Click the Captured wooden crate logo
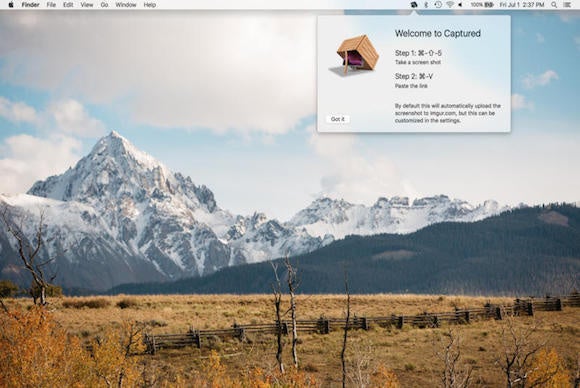Image resolution: width=580 pixels, height=388 pixels. tap(354, 56)
